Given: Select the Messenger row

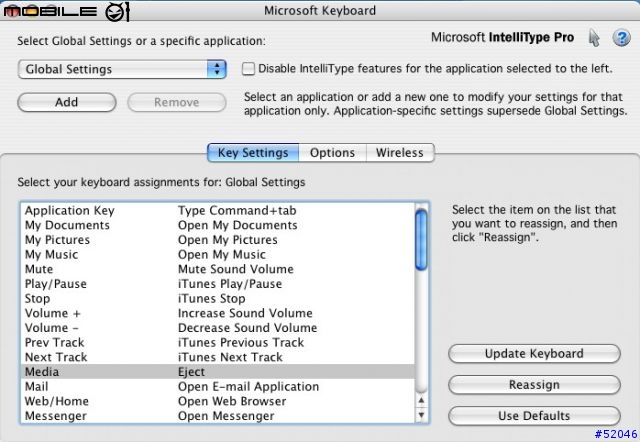Looking at the screenshot, I should [218, 416].
